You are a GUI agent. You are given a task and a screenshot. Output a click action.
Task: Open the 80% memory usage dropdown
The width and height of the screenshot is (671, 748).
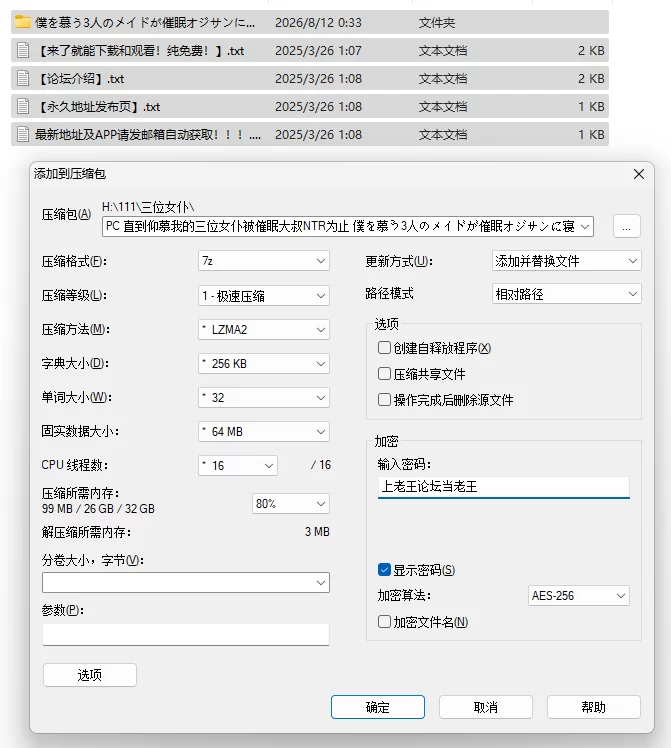(291, 504)
